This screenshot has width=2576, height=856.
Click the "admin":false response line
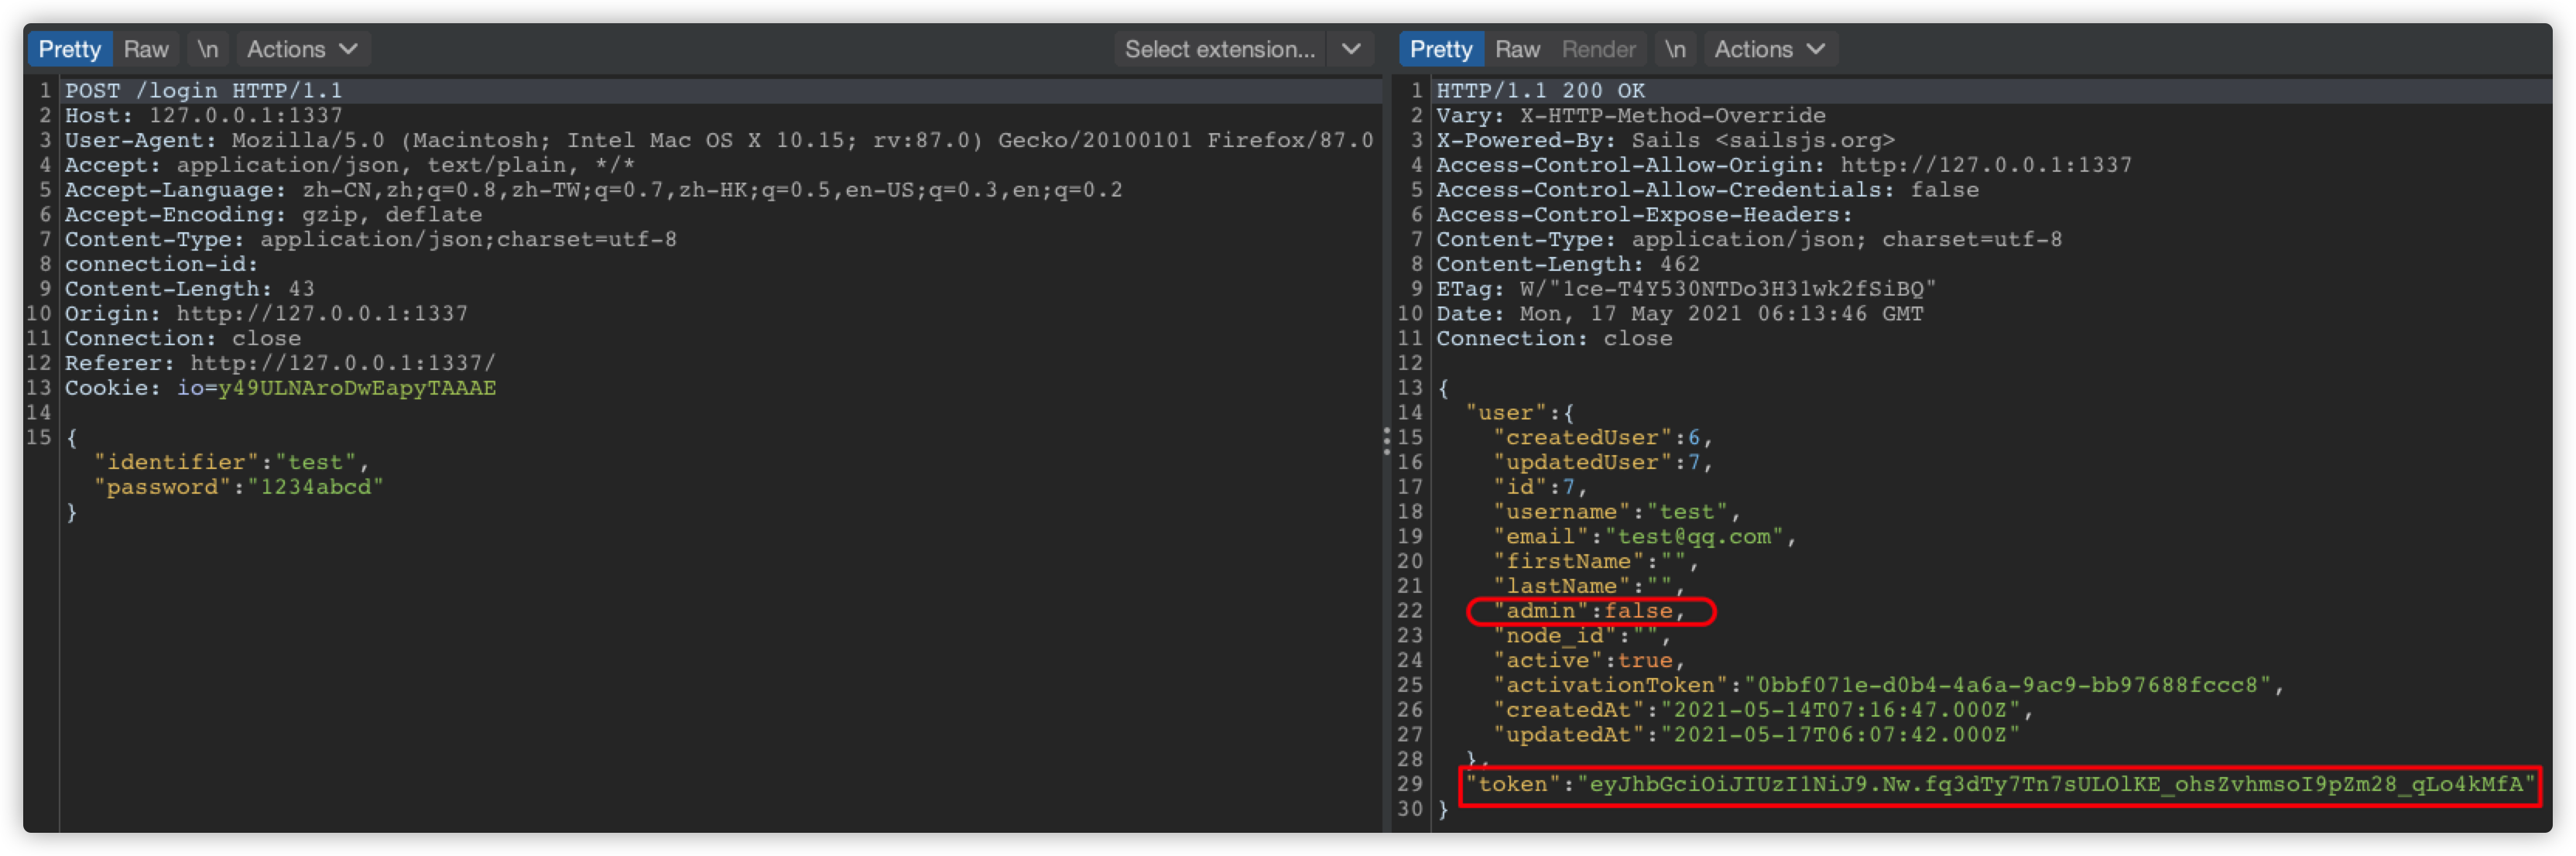tap(1590, 611)
